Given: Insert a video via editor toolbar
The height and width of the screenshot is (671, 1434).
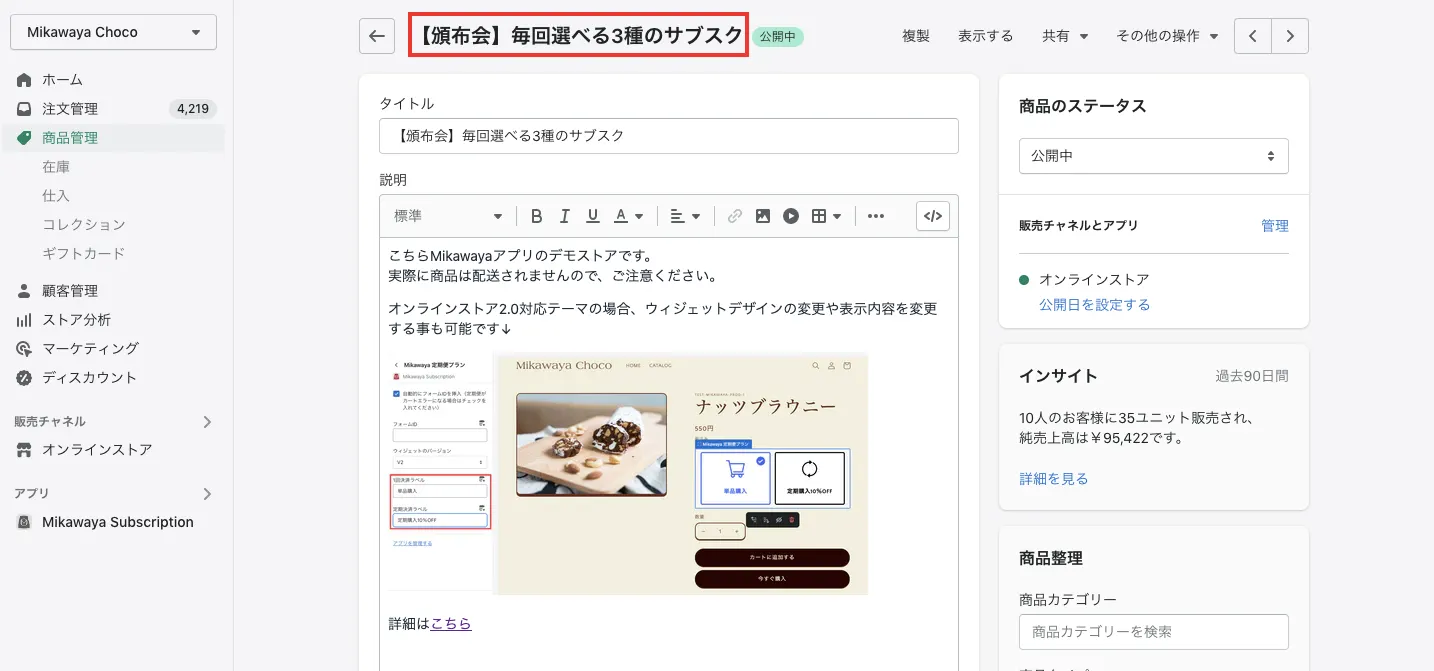Looking at the screenshot, I should 791,216.
